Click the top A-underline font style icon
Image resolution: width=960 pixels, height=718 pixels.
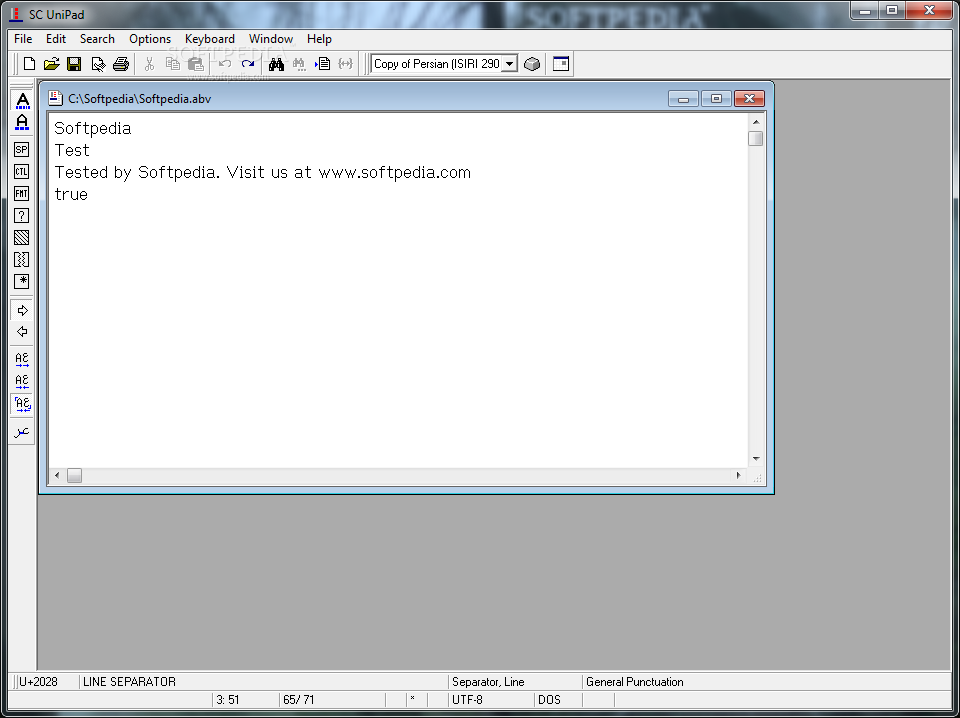(22, 100)
